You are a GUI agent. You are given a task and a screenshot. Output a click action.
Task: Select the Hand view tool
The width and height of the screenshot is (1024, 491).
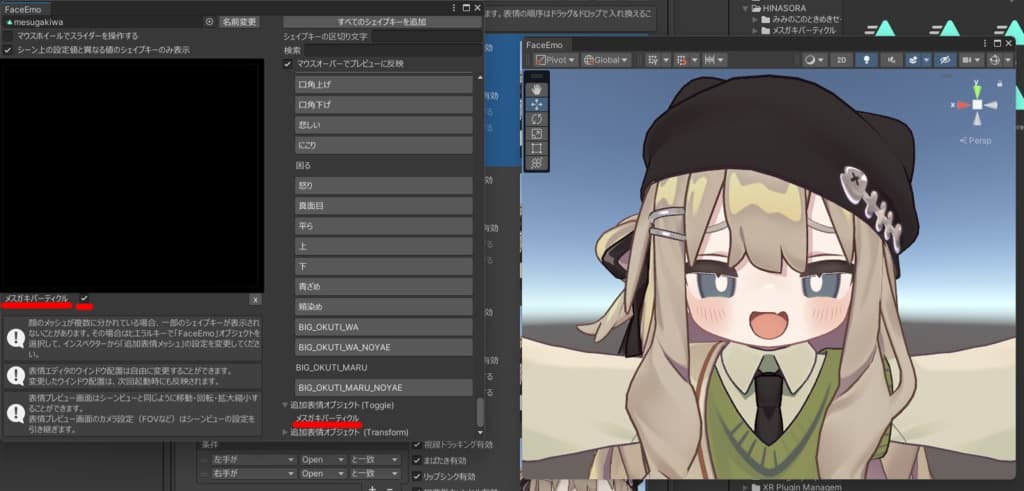537,89
